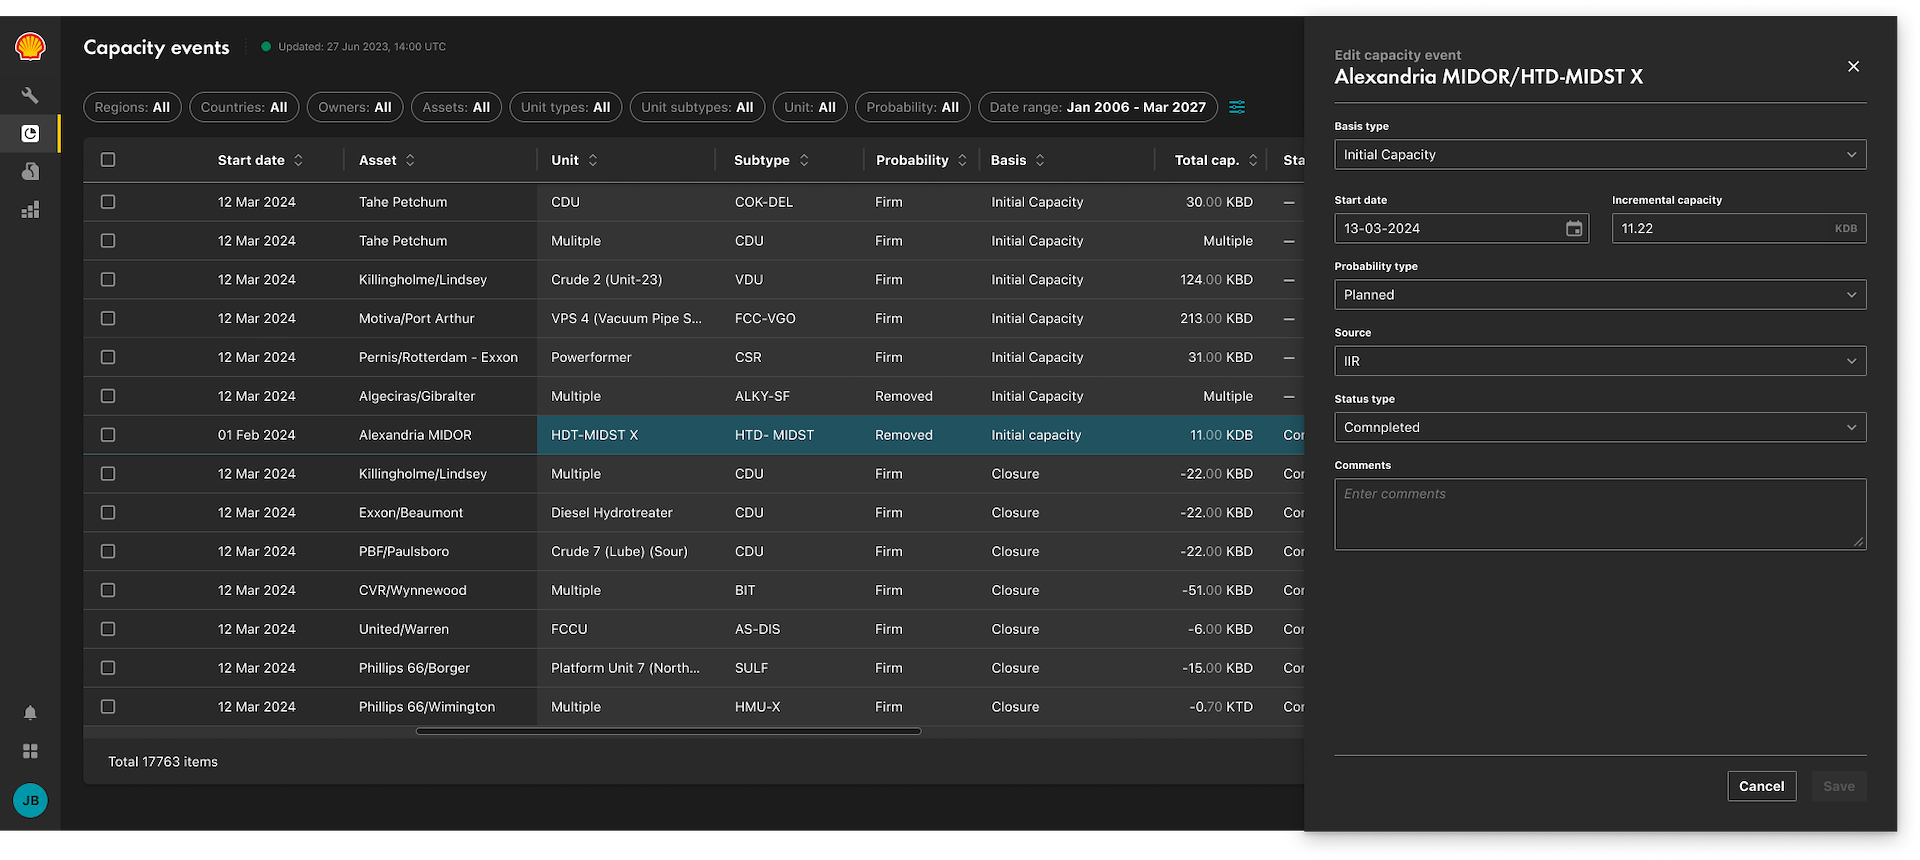The width and height of the screenshot is (1920, 860).
Task: Open the Source dropdown showing IIR
Action: (x=1600, y=361)
